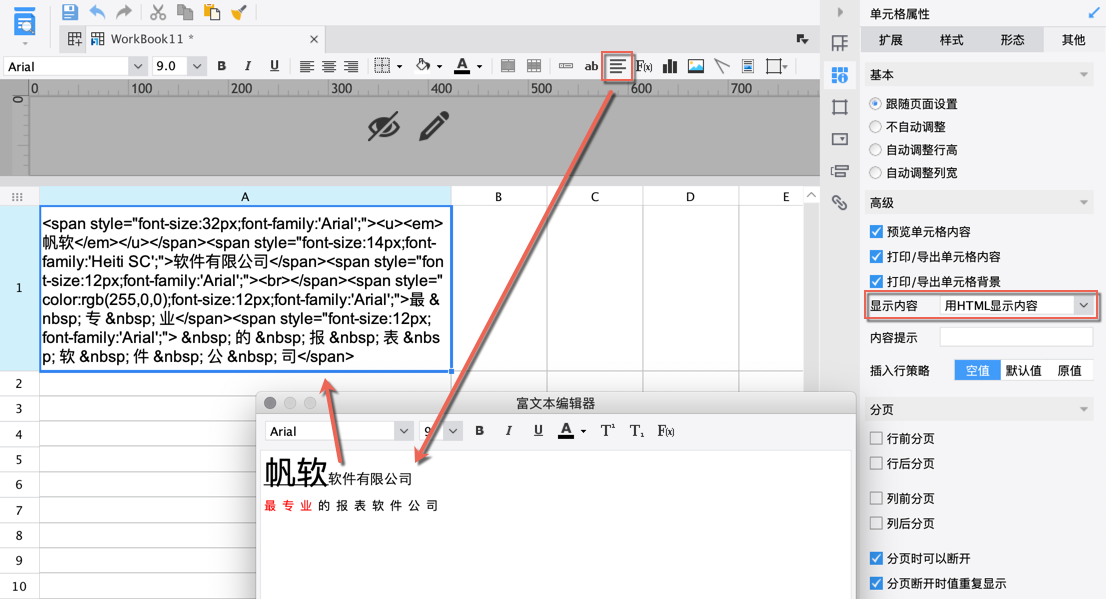Align cell text right

click(x=351, y=66)
